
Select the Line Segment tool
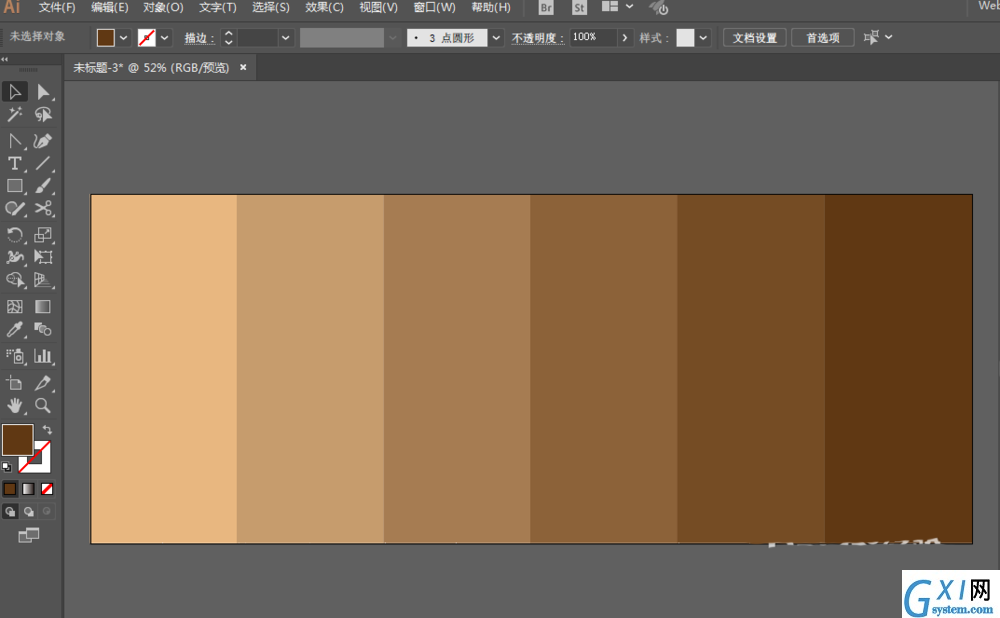click(x=43, y=163)
